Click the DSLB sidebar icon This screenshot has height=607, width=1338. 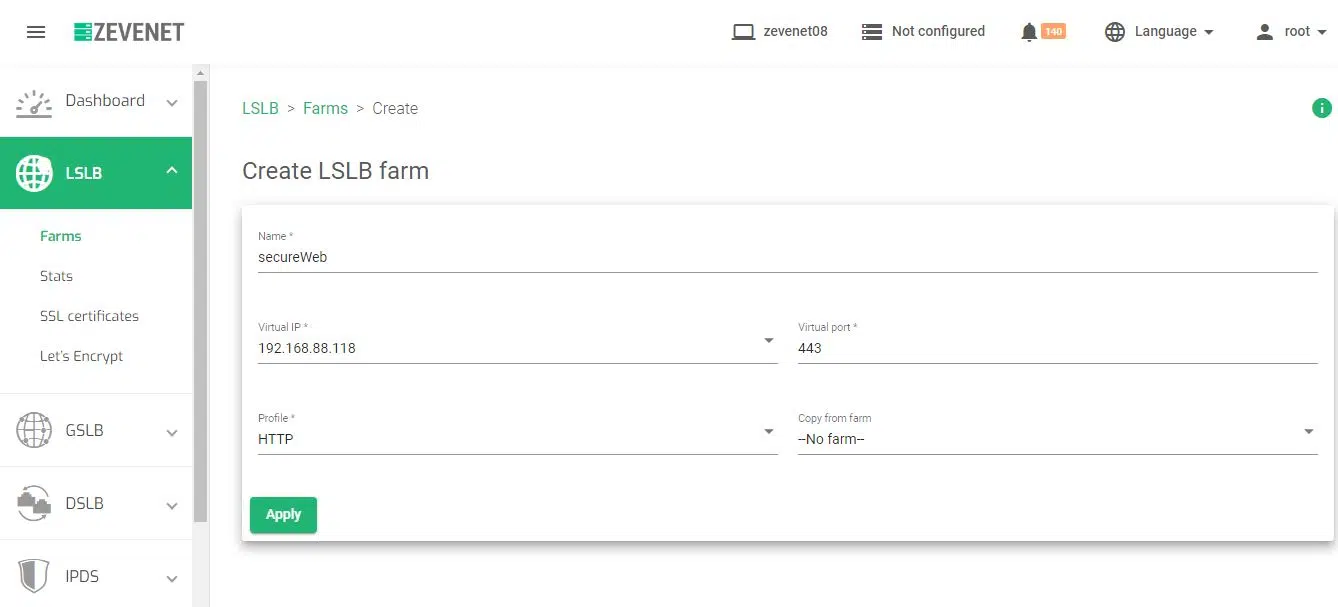coord(34,504)
